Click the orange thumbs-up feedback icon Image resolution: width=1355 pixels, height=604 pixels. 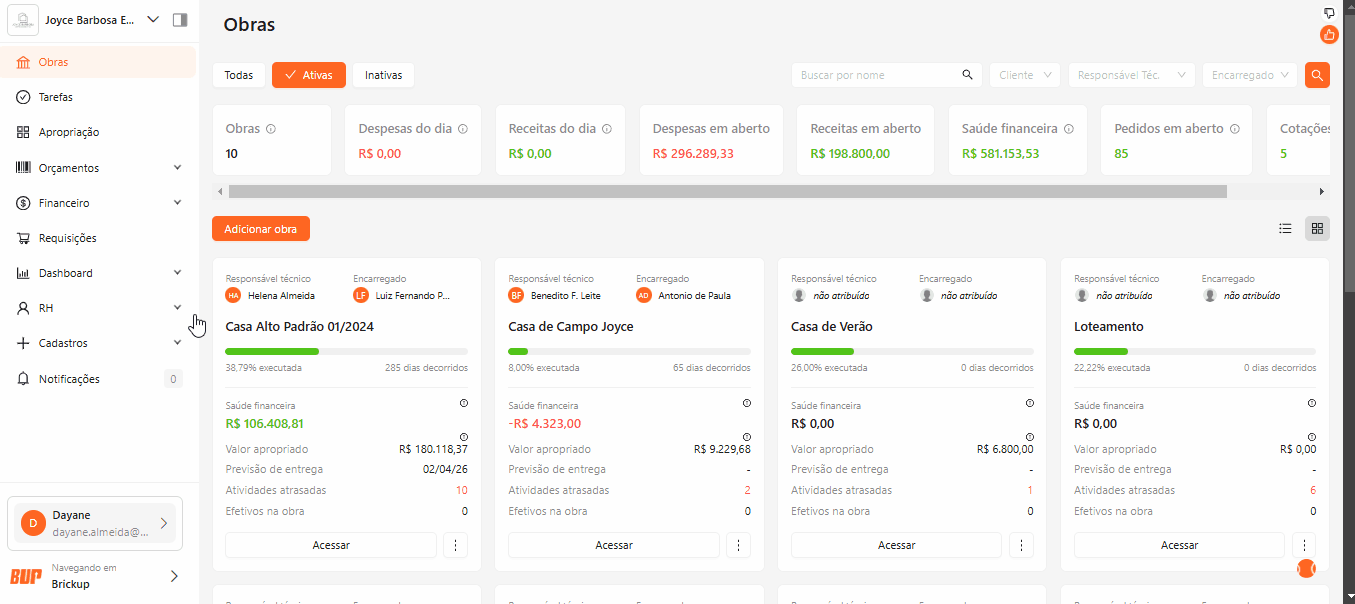tap(1329, 35)
